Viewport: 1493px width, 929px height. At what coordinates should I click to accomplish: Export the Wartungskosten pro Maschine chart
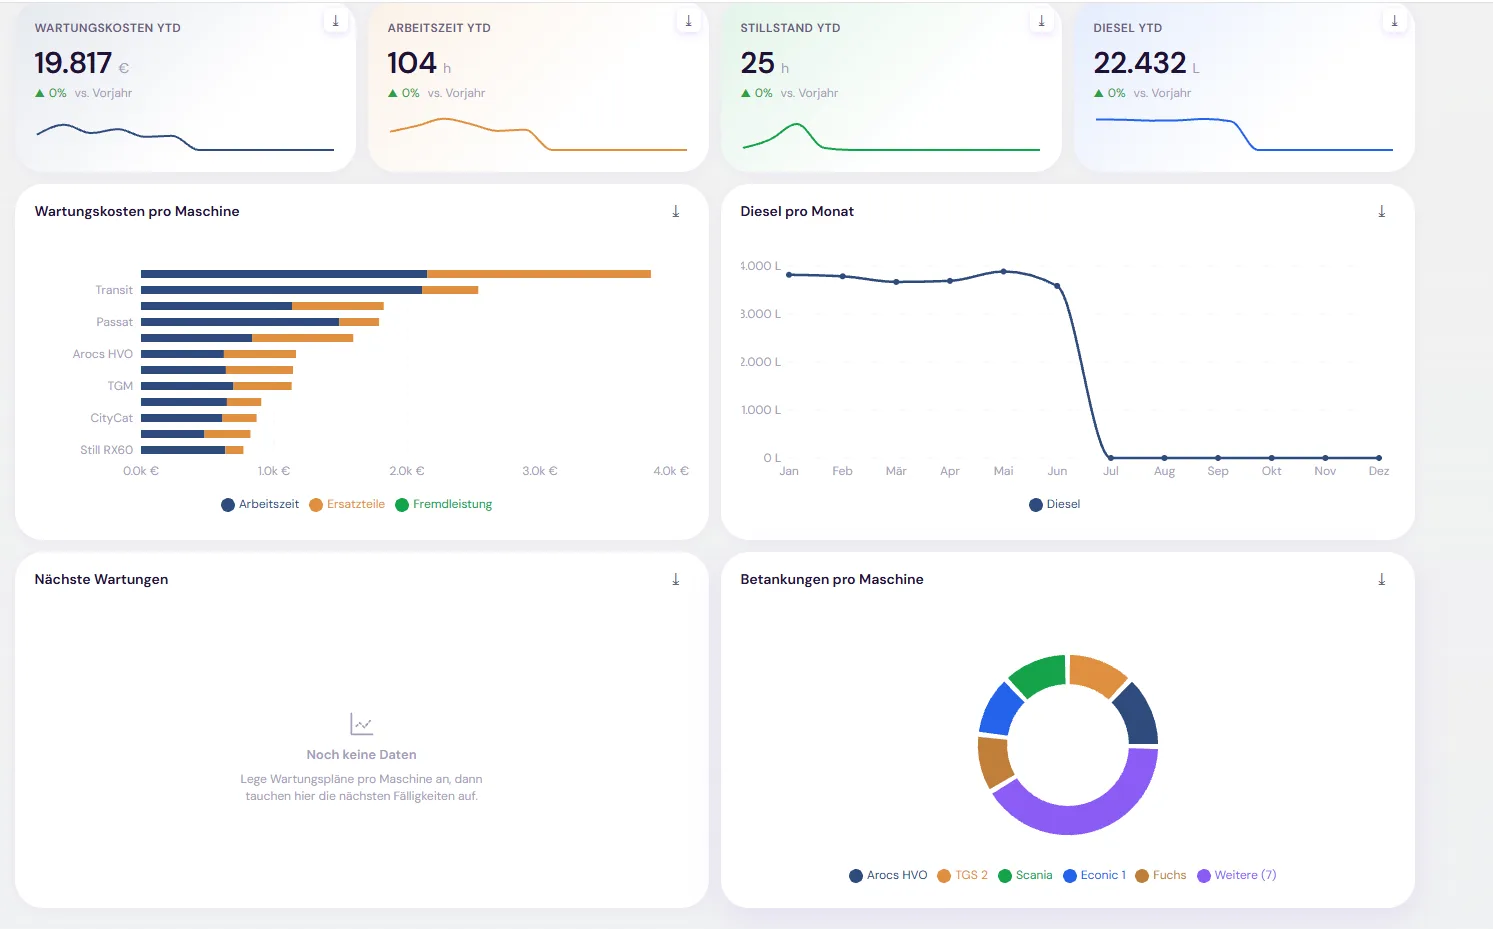[676, 211]
